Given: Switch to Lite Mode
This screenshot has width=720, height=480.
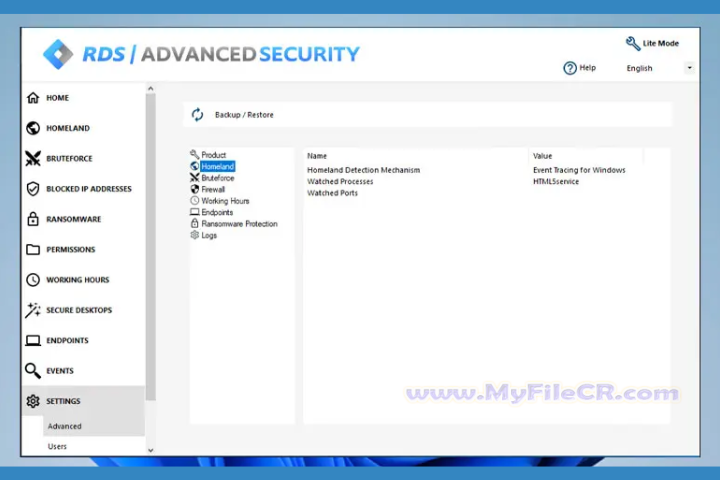Looking at the screenshot, I should point(660,43).
